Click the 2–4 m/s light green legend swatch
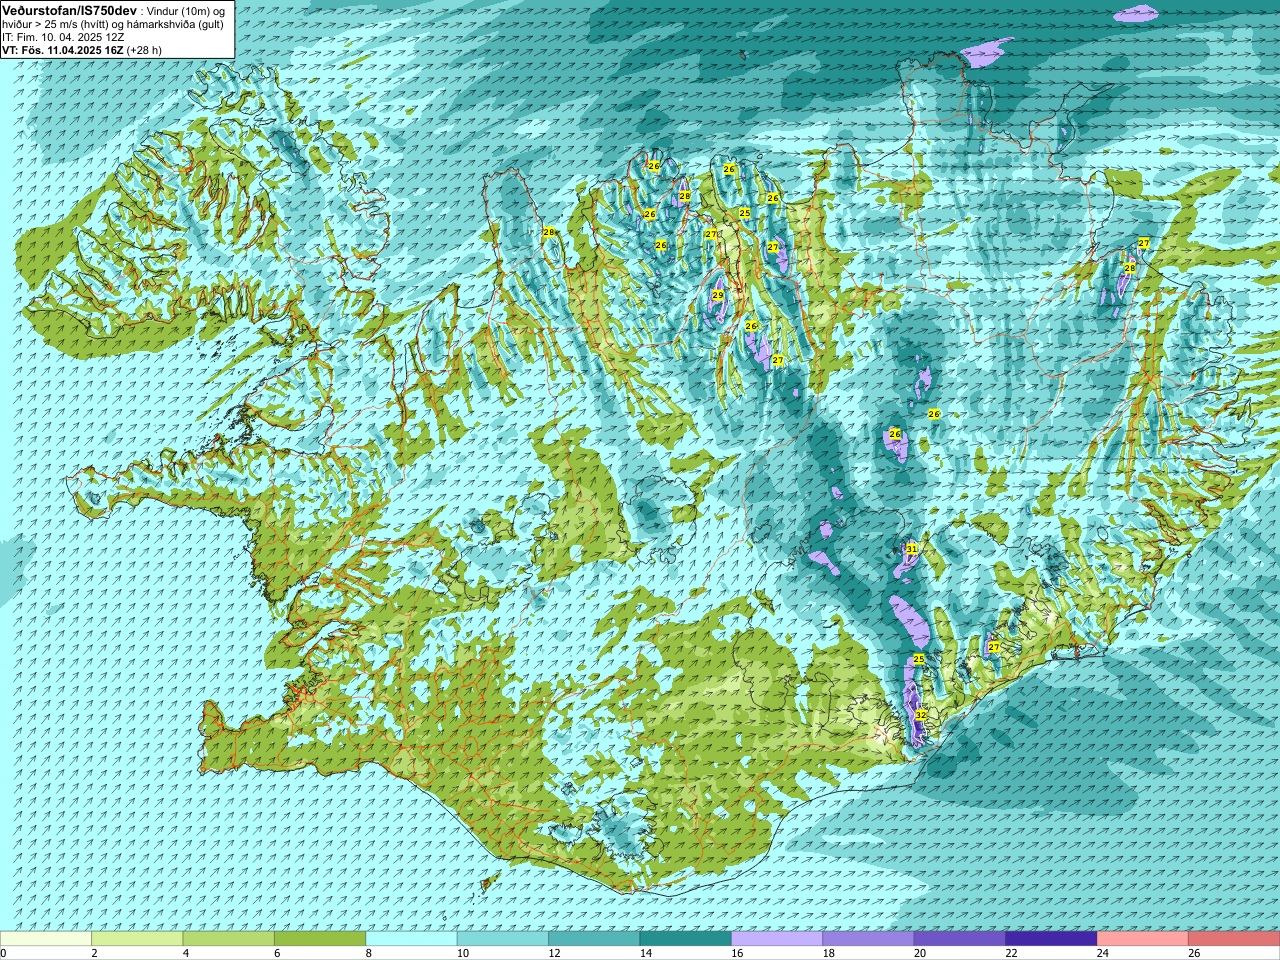 tap(137, 939)
